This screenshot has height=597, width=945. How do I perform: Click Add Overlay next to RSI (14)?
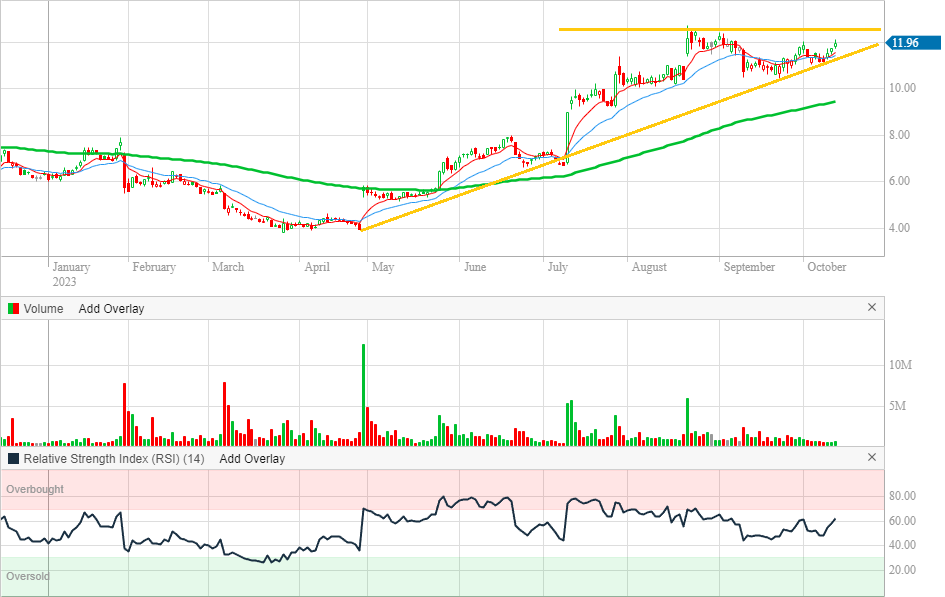pos(252,459)
